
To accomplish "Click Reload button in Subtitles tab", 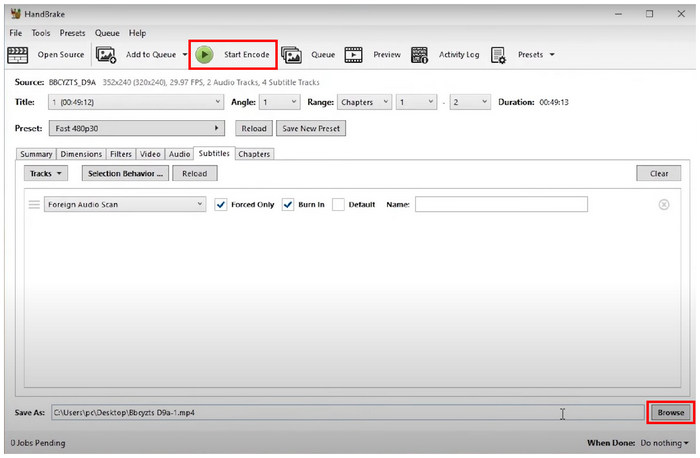I will 195,174.
